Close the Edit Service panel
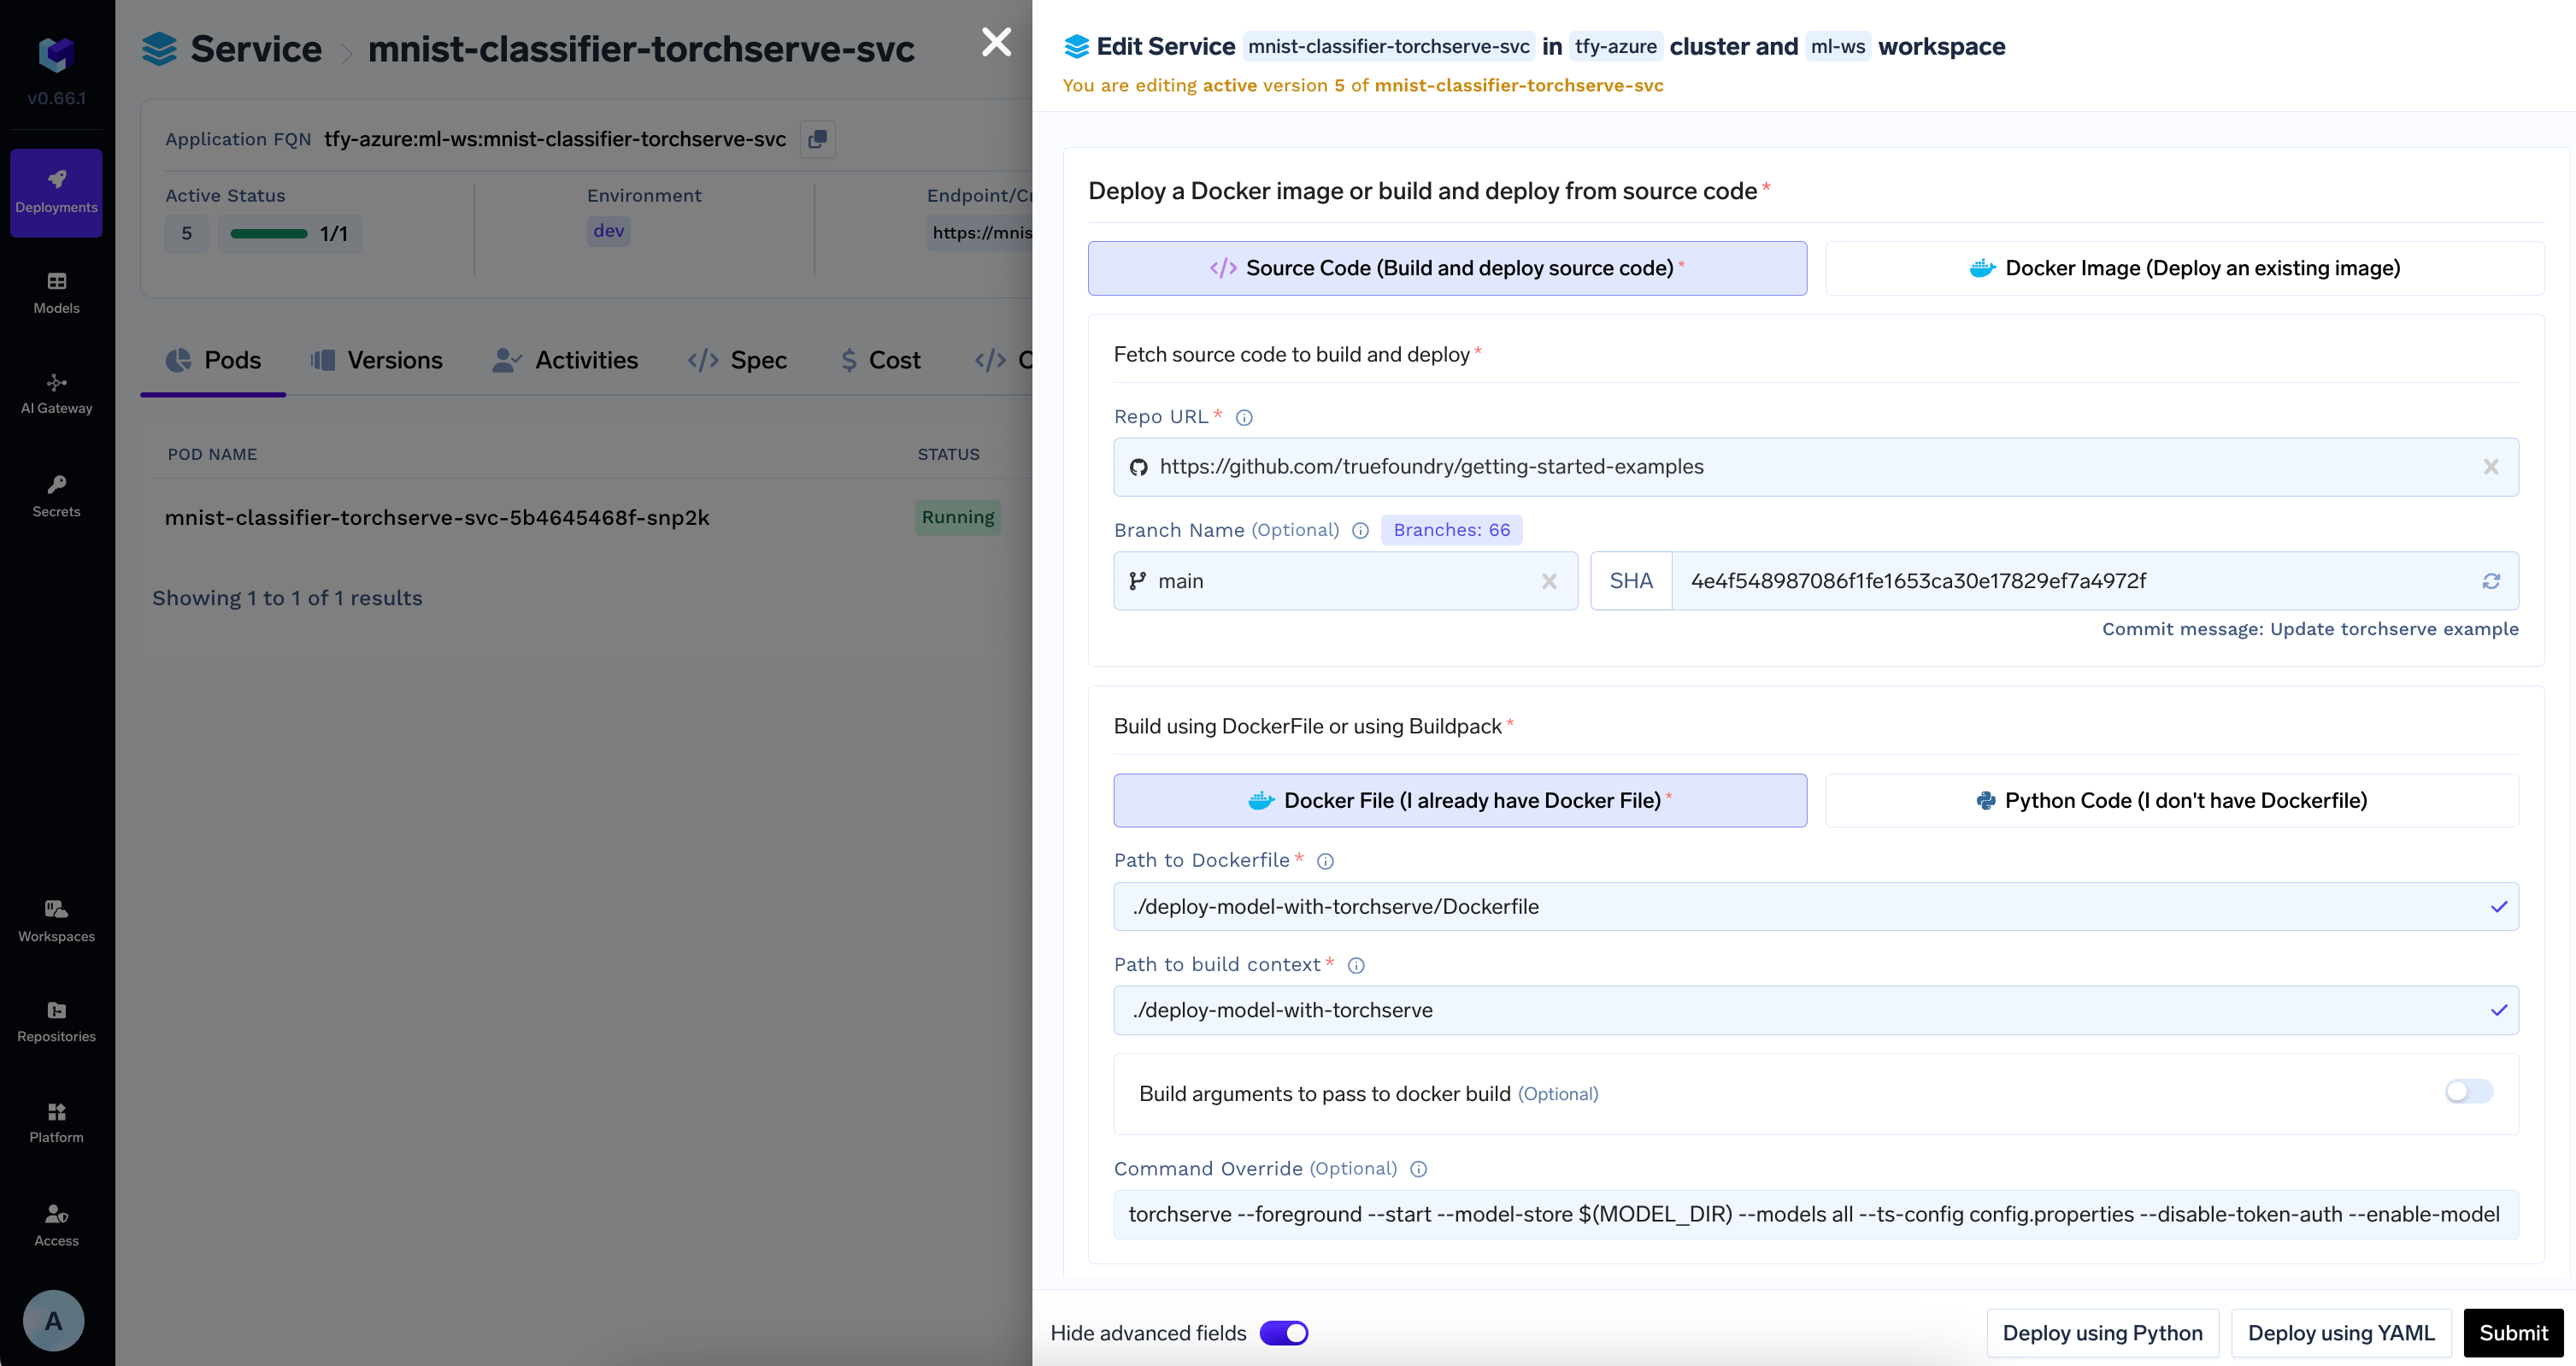This screenshot has height=1366, width=2576. pos(996,42)
